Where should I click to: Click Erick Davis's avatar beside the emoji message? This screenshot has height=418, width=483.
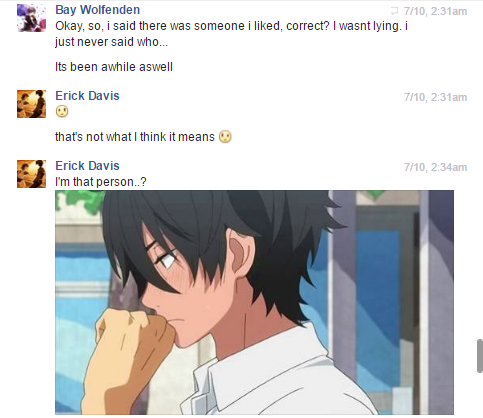31,104
